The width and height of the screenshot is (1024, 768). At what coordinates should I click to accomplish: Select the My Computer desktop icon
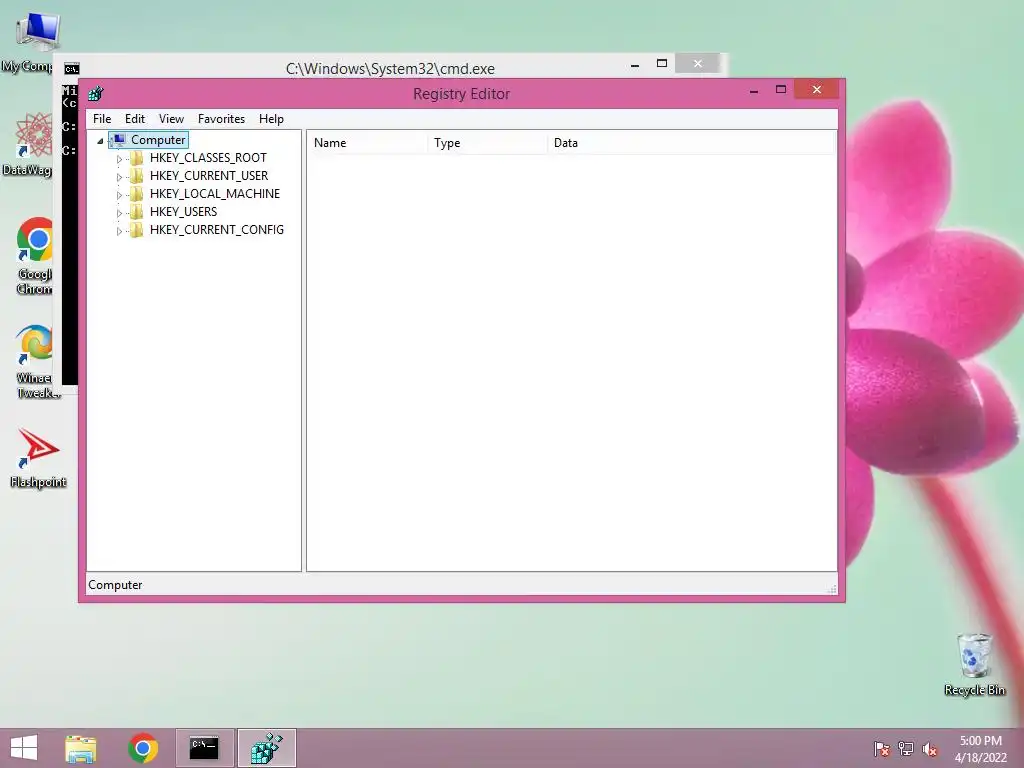pos(29,43)
